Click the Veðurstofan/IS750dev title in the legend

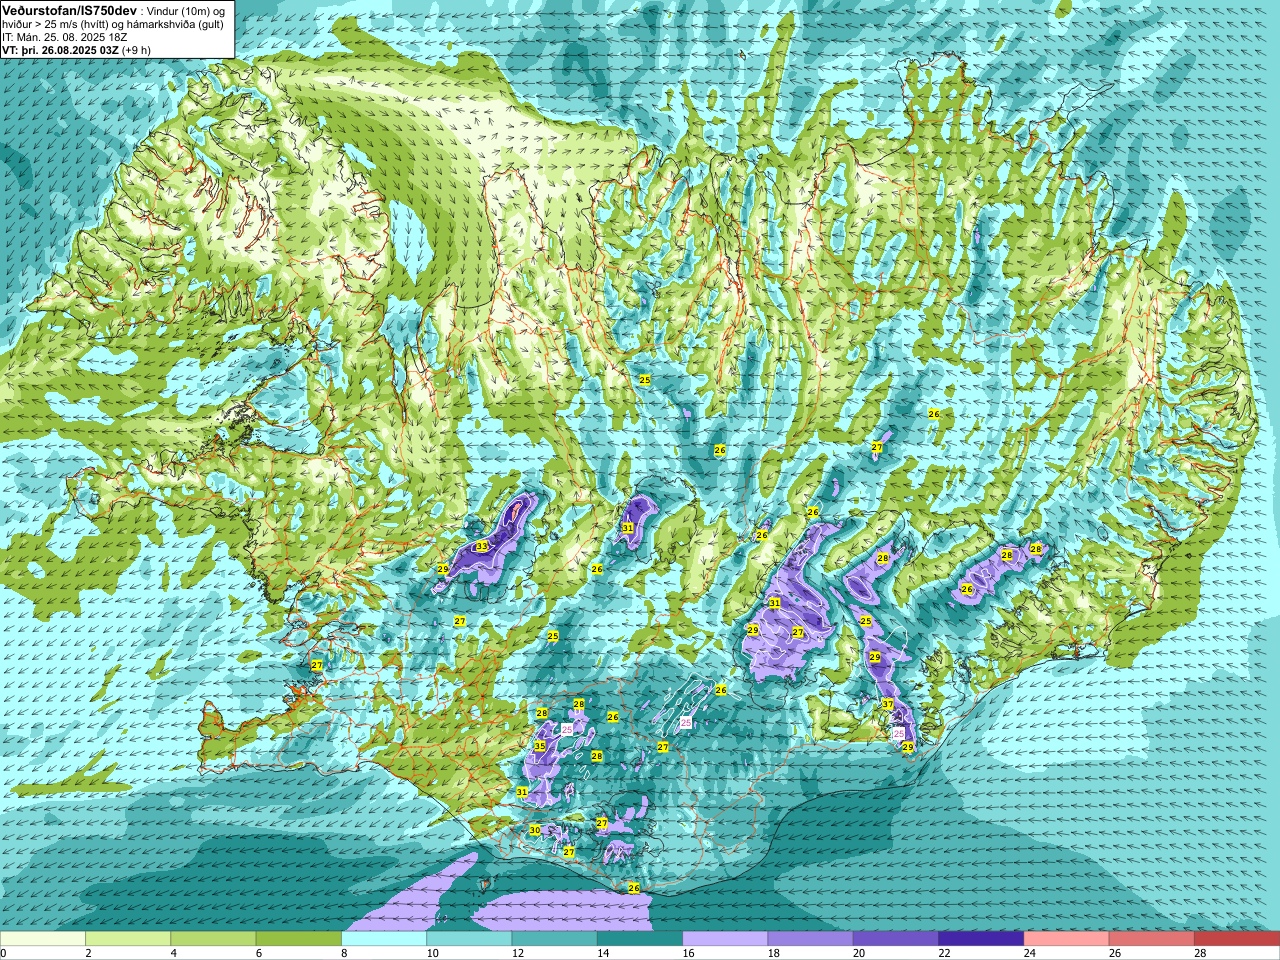pos(69,9)
